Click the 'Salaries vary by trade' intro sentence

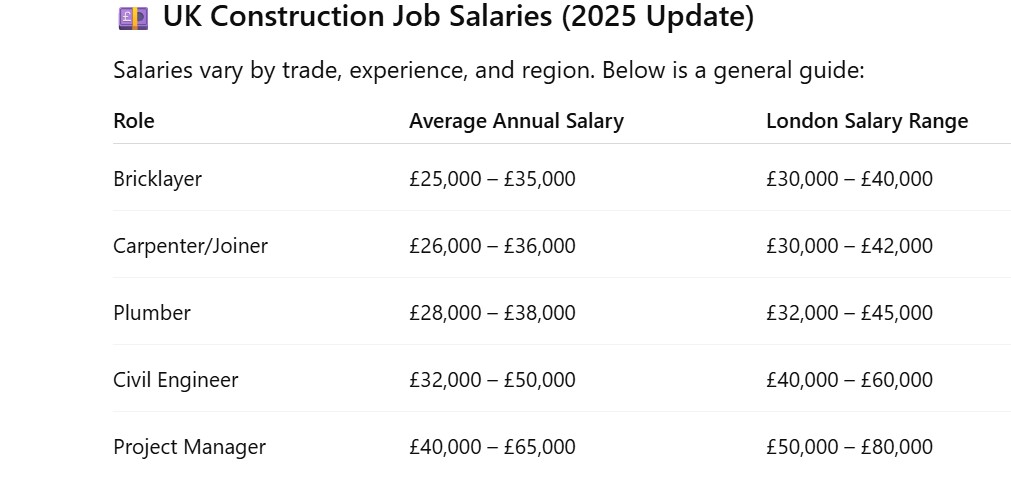(488, 71)
